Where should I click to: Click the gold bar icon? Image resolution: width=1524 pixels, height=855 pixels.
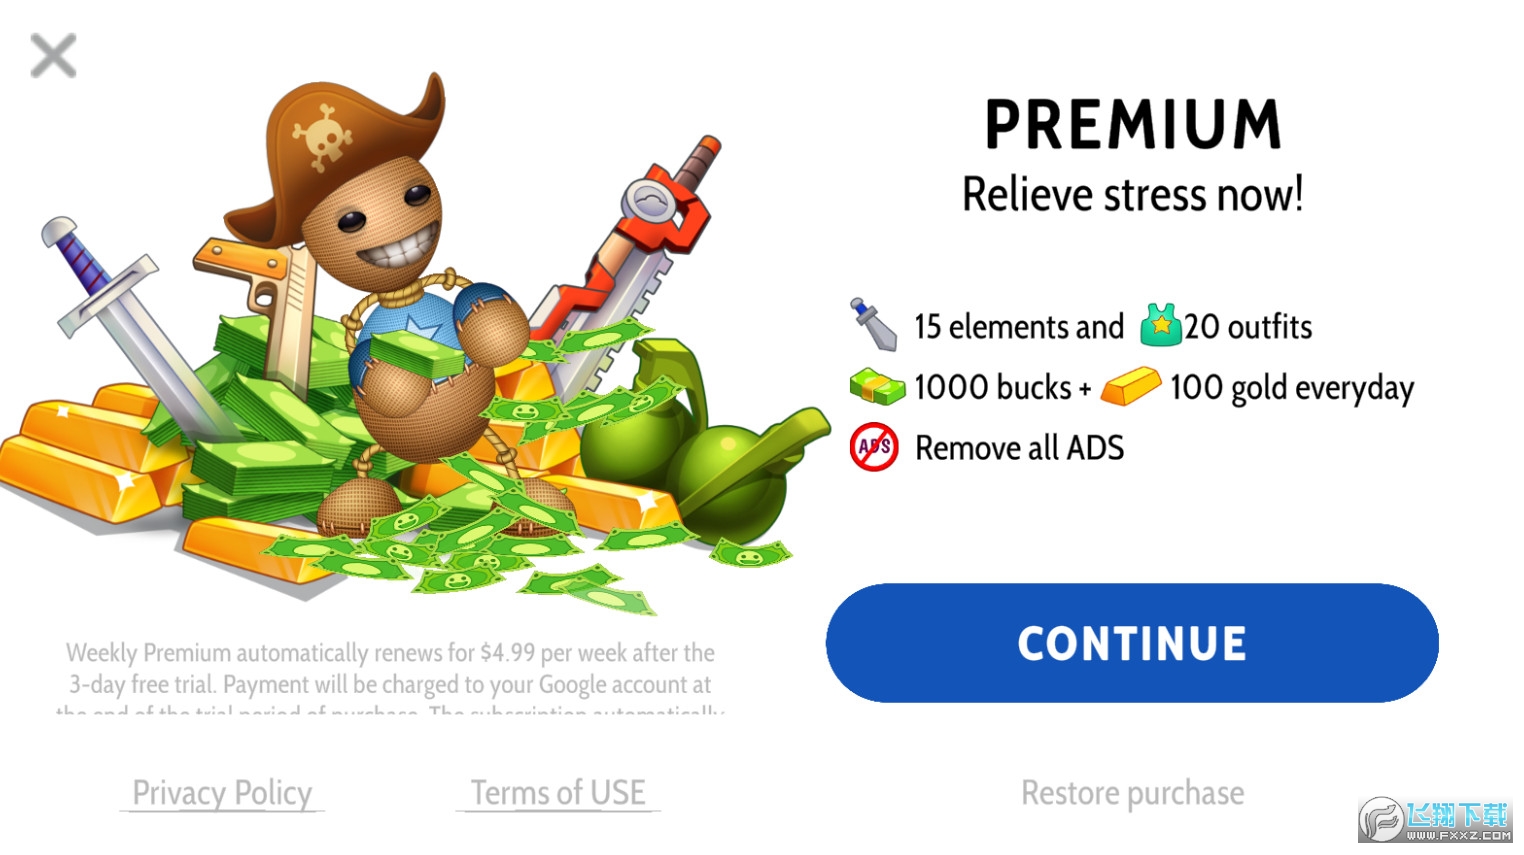pyautogui.click(x=1130, y=386)
